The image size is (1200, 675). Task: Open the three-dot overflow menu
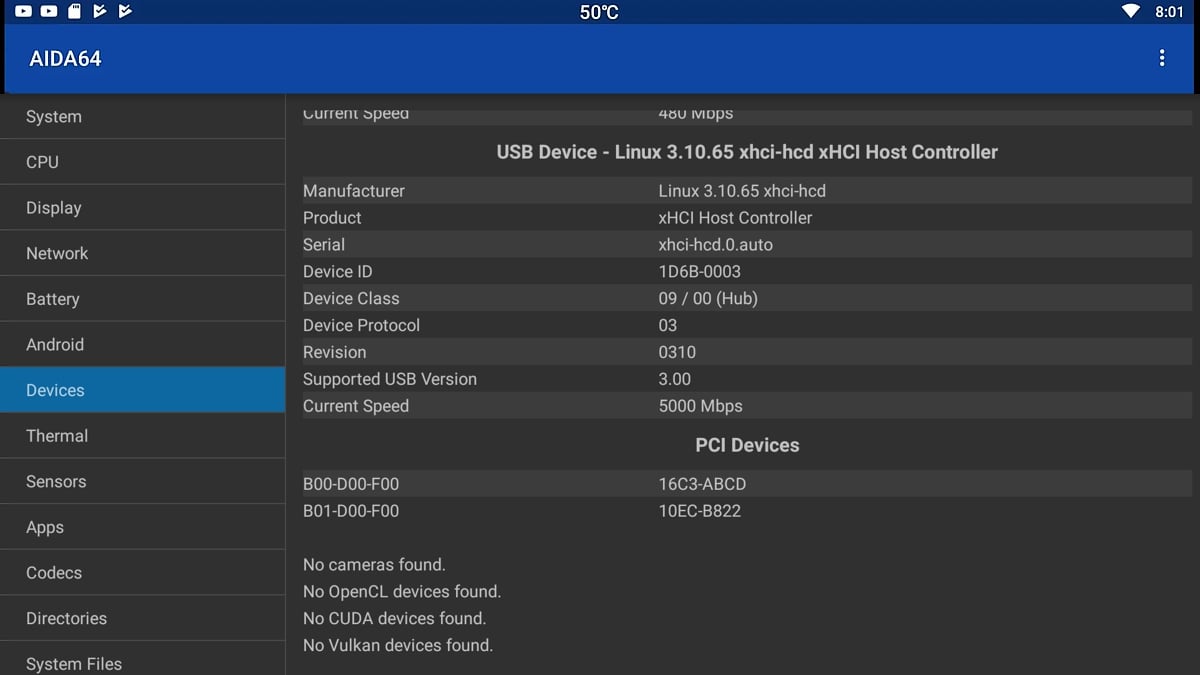pyautogui.click(x=1161, y=58)
